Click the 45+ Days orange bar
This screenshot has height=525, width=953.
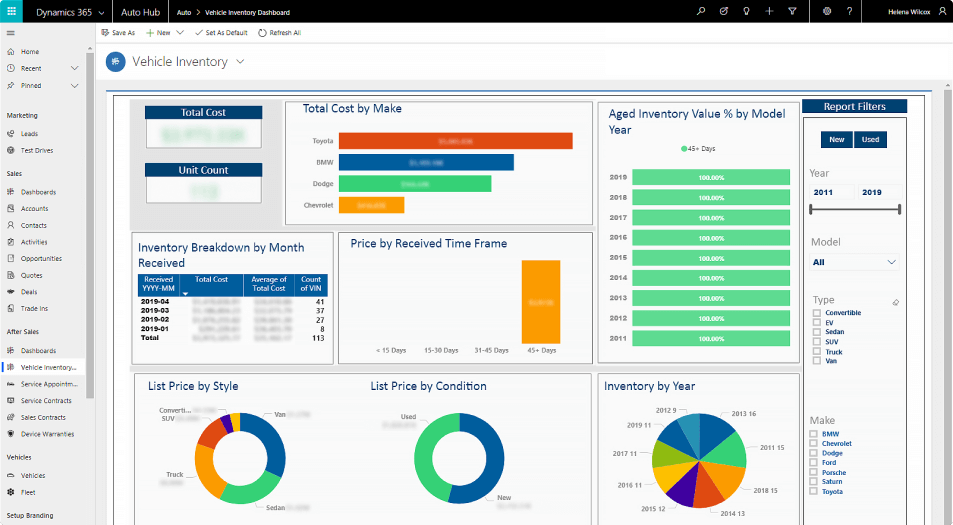[x=541, y=302]
